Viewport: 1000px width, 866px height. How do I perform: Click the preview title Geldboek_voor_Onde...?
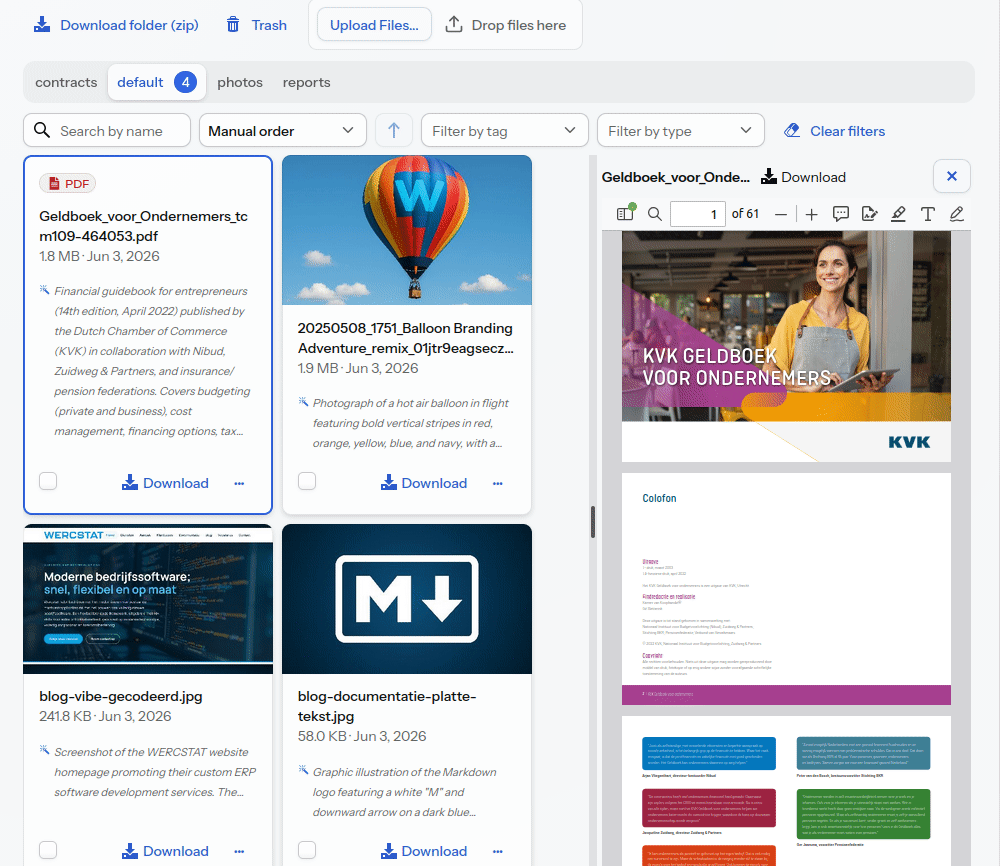(675, 177)
